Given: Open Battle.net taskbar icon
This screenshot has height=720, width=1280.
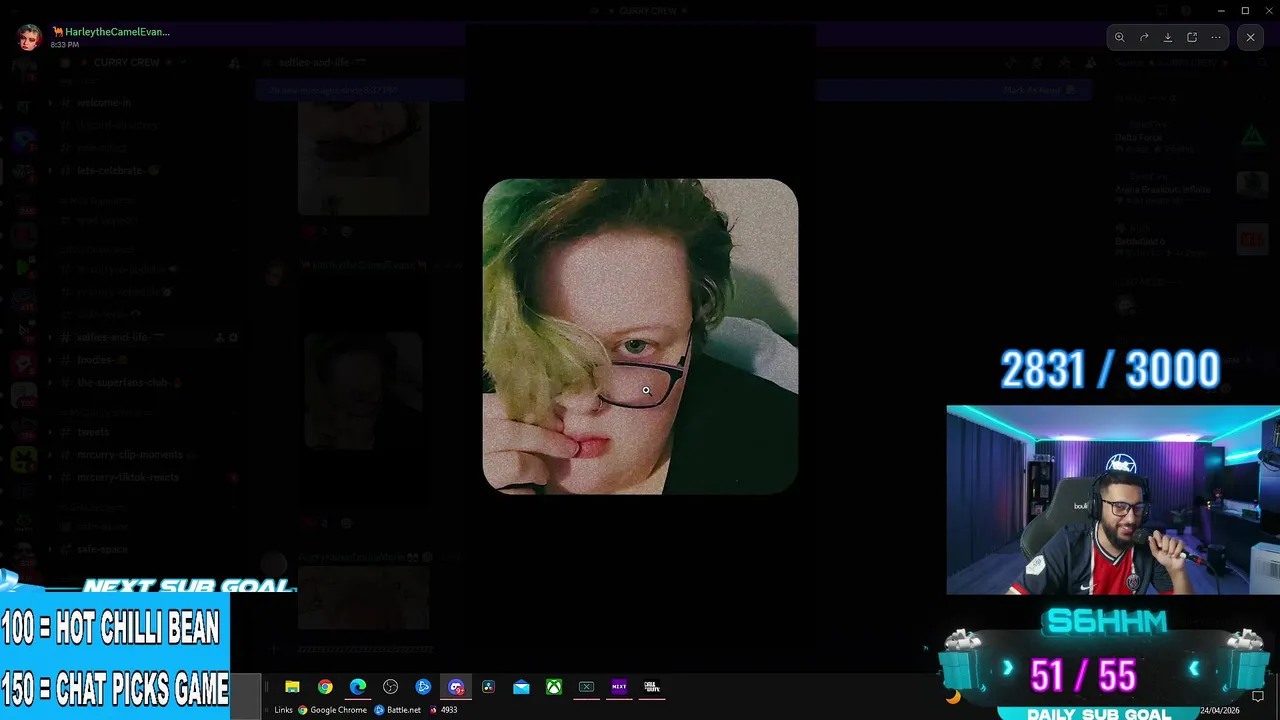Looking at the screenshot, I should tap(423, 687).
